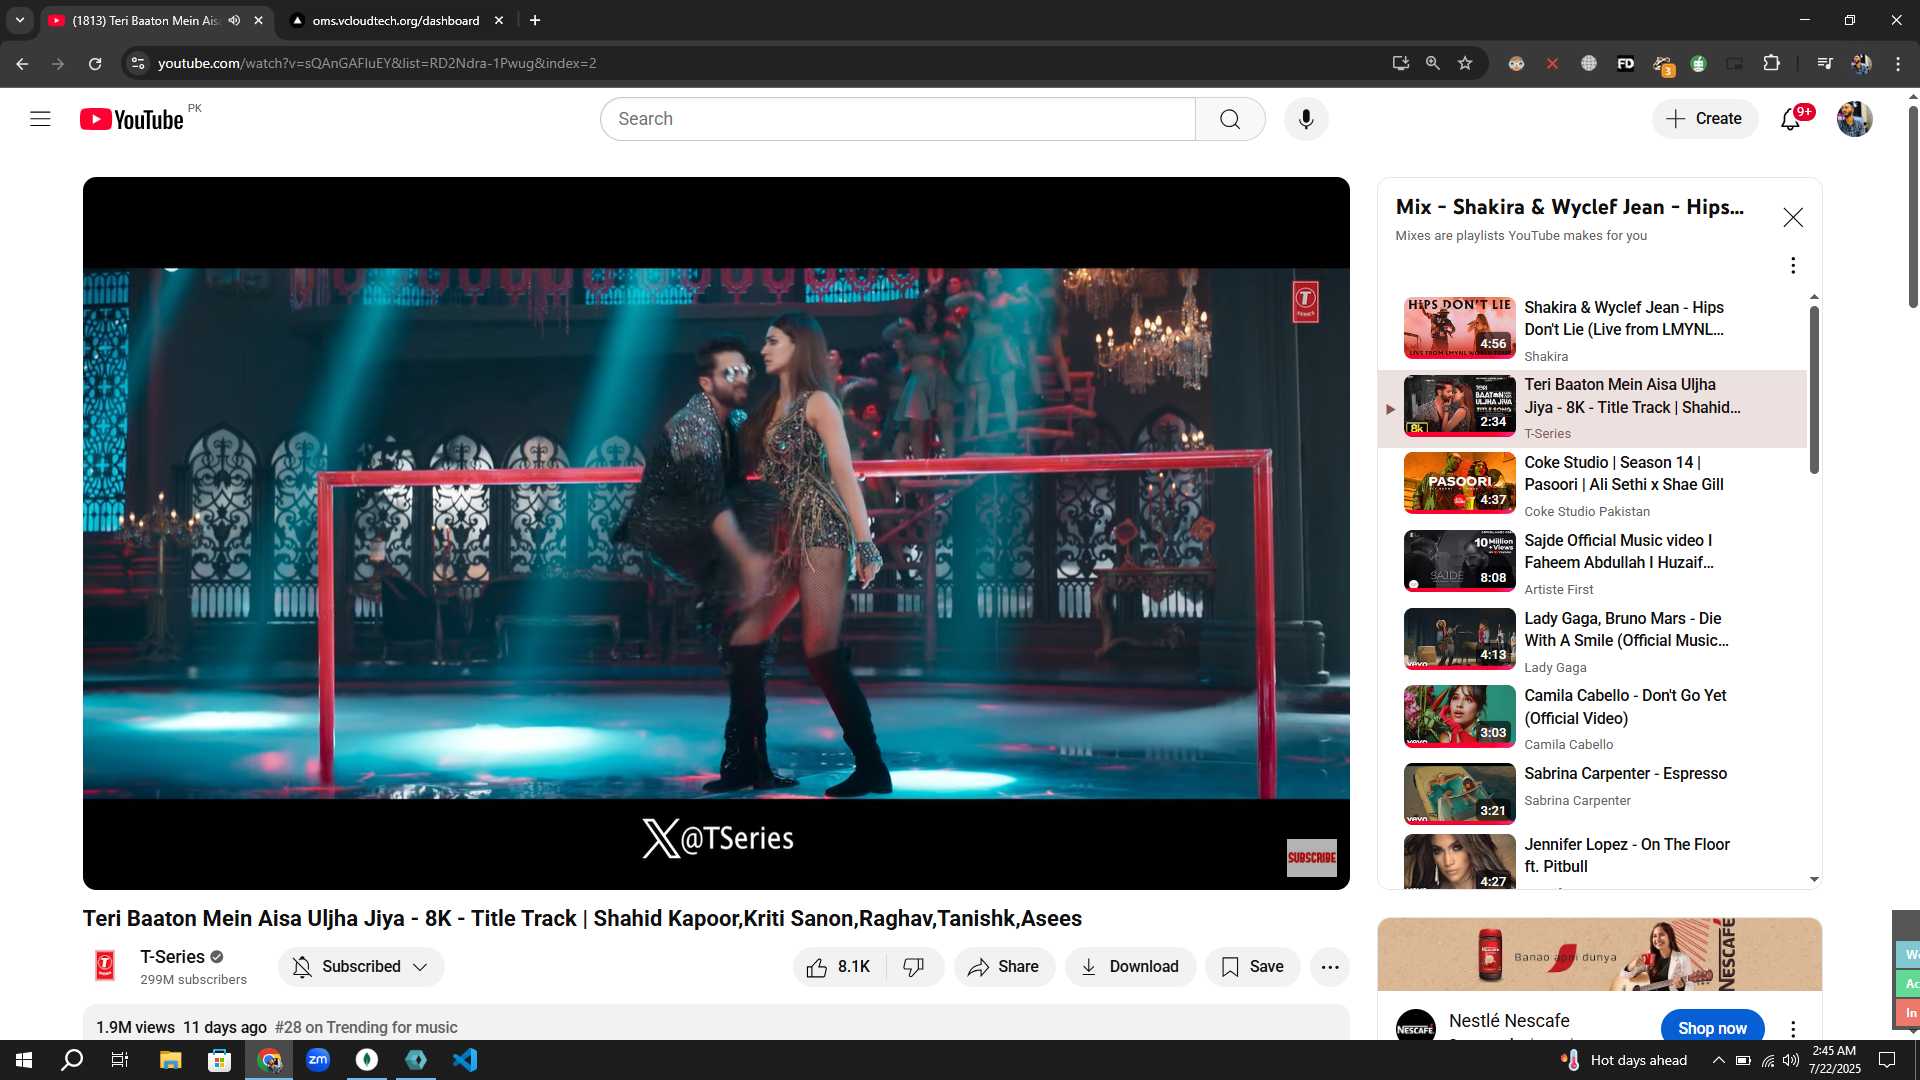Screen dimensions: 1920x1080
Task: Close the Mix playlist panel
Action: click(1793, 218)
